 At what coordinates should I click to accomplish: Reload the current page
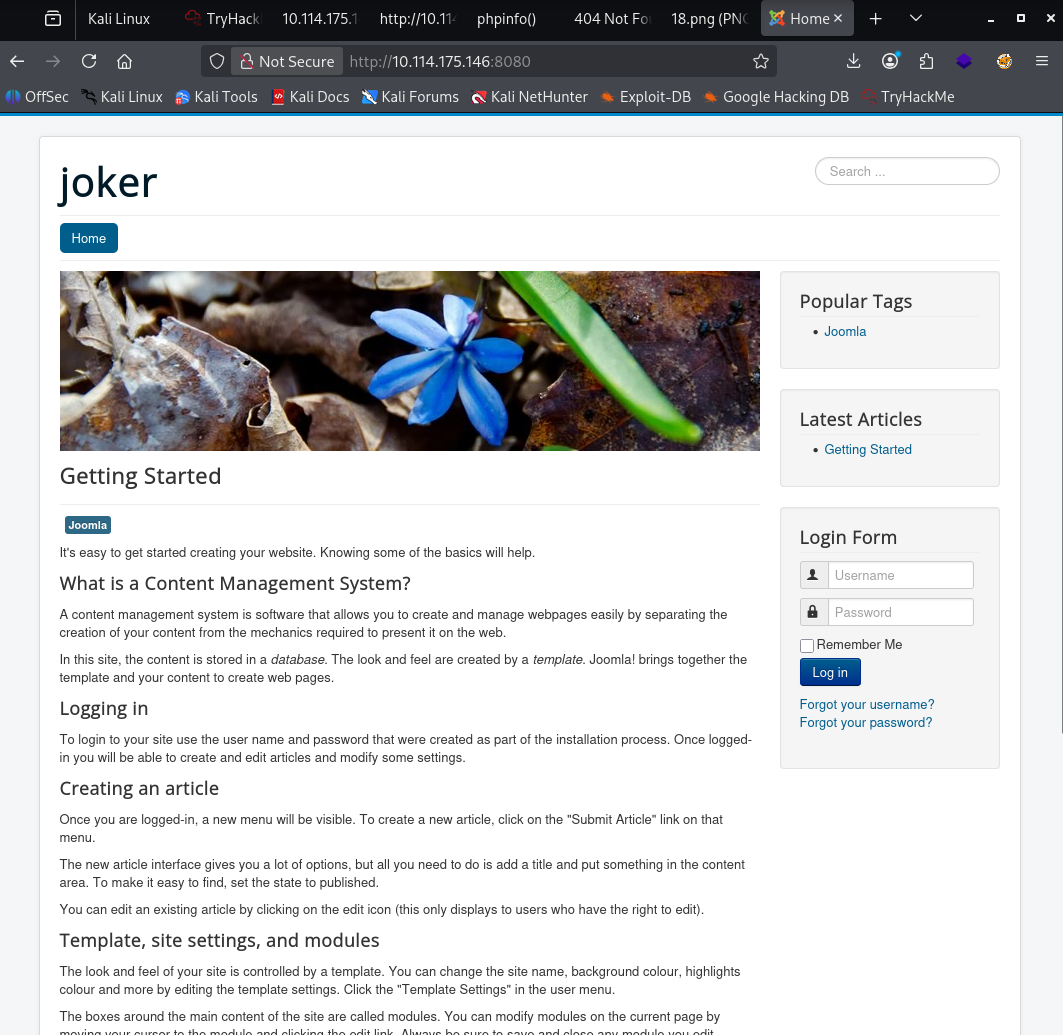pyautogui.click(x=89, y=61)
